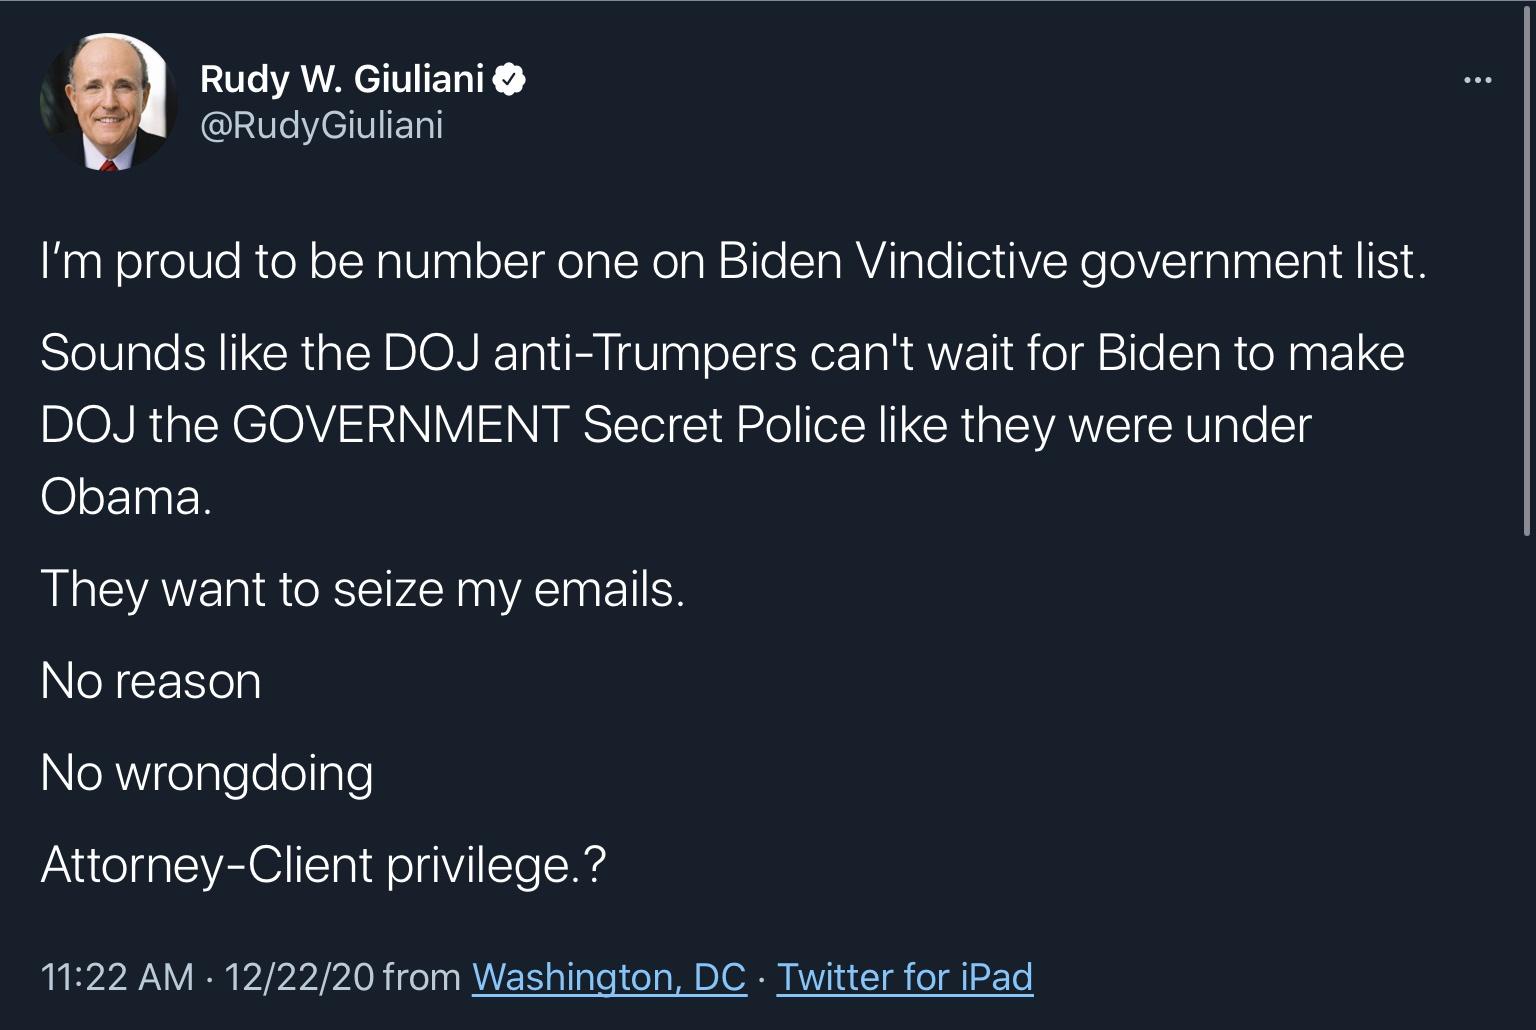Click the 'No wrongdoing' line
This screenshot has width=1536, height=1030.
[206, 771]
